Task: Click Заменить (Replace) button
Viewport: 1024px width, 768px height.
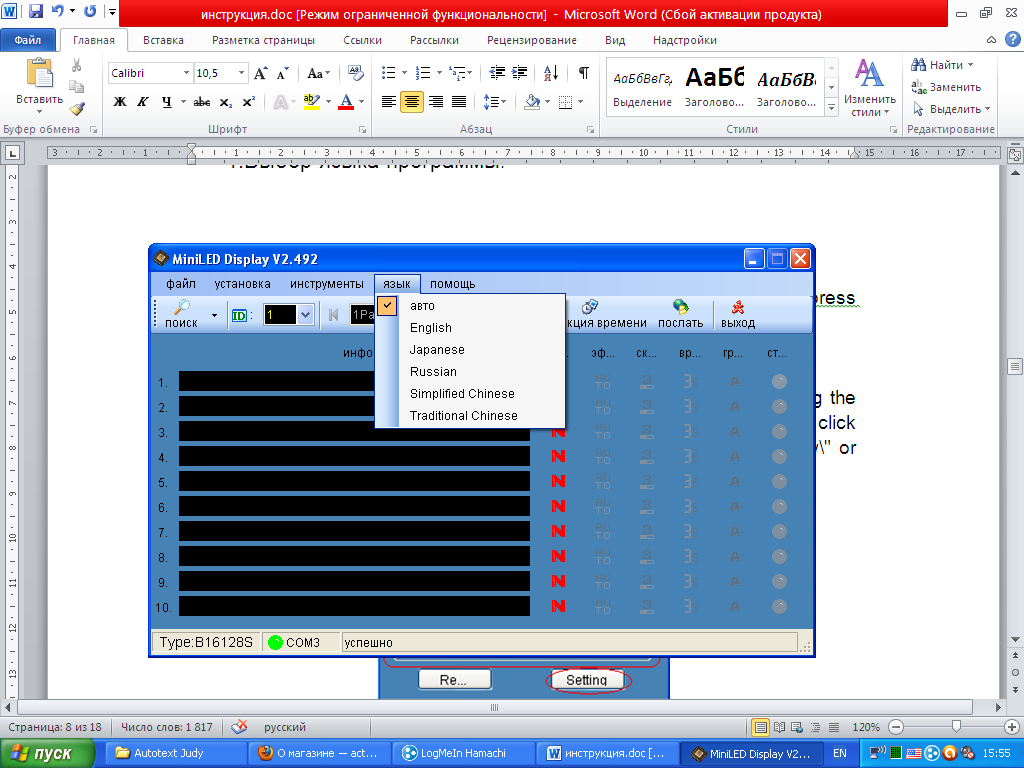Action: pos(946,87)
